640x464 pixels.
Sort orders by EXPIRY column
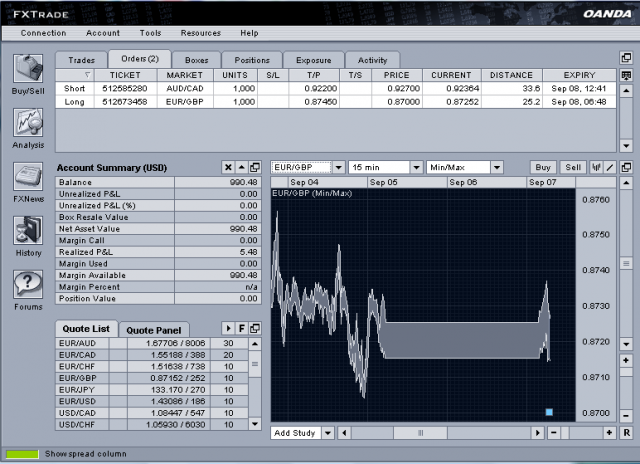[x=579, y=75]
